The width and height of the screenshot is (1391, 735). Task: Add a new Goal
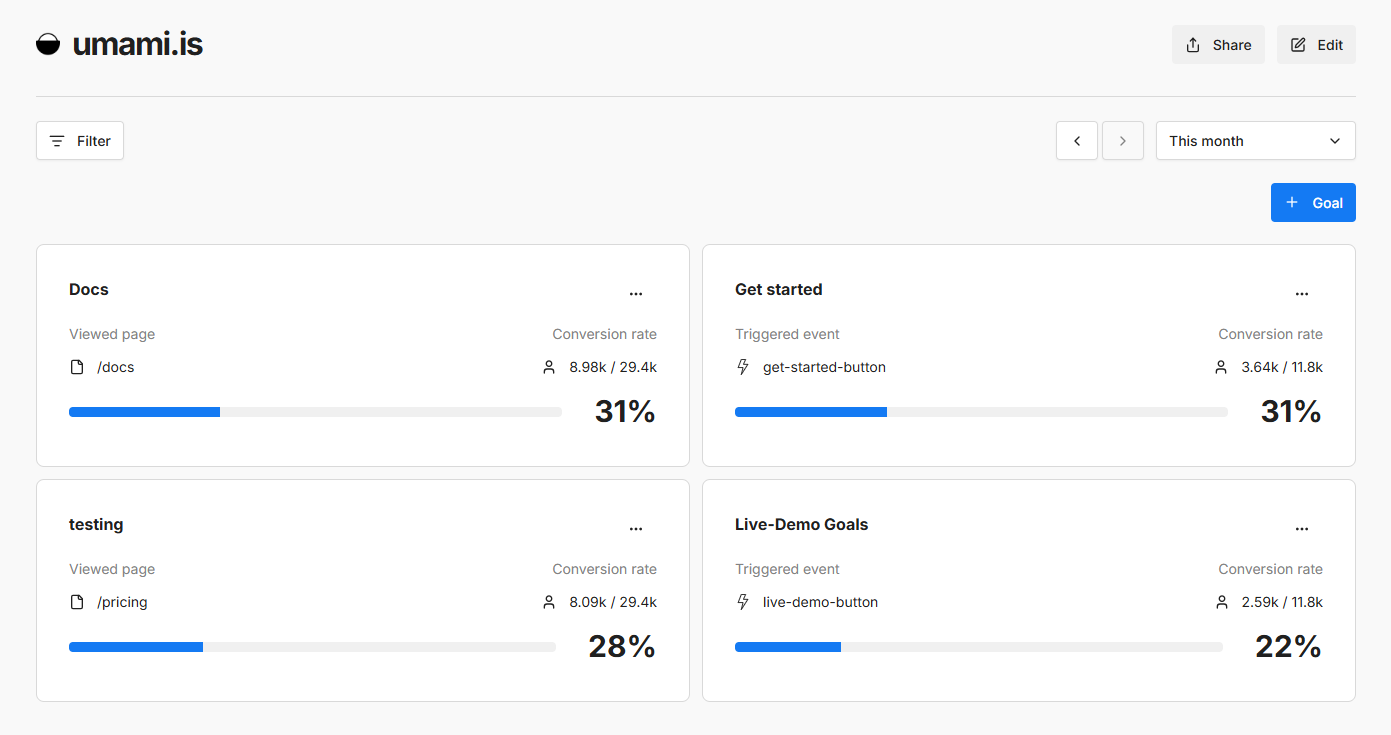[x=1313, y=203]
